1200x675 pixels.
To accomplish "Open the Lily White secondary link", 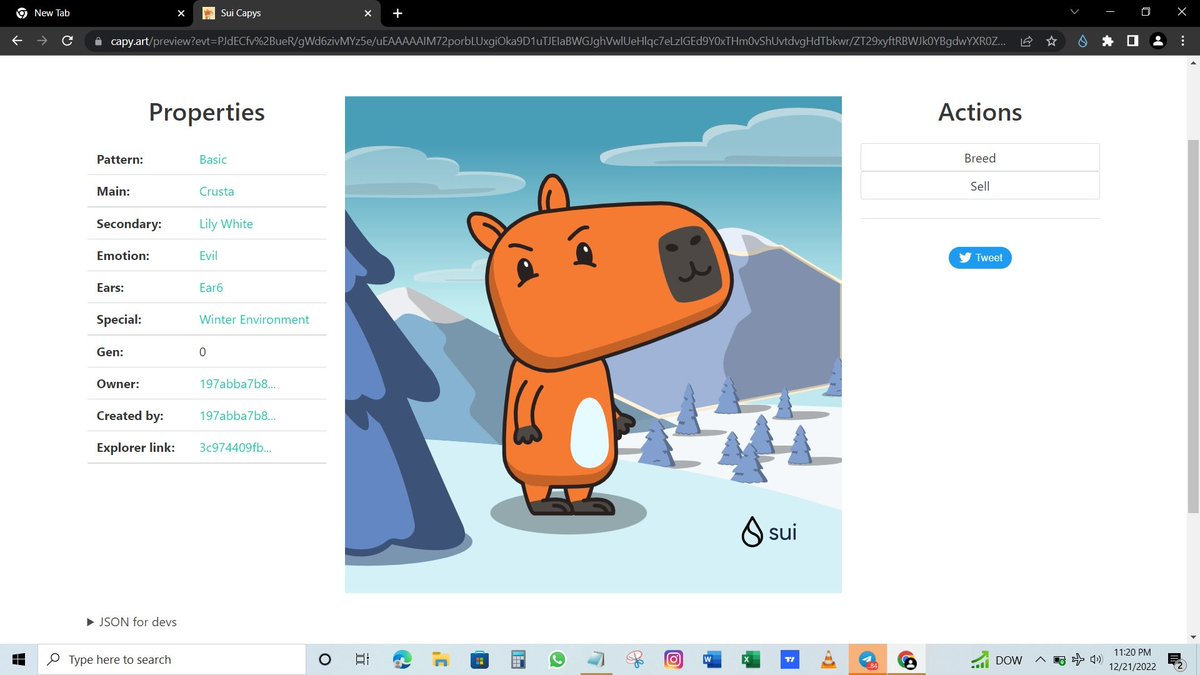I will pos(226,224).
